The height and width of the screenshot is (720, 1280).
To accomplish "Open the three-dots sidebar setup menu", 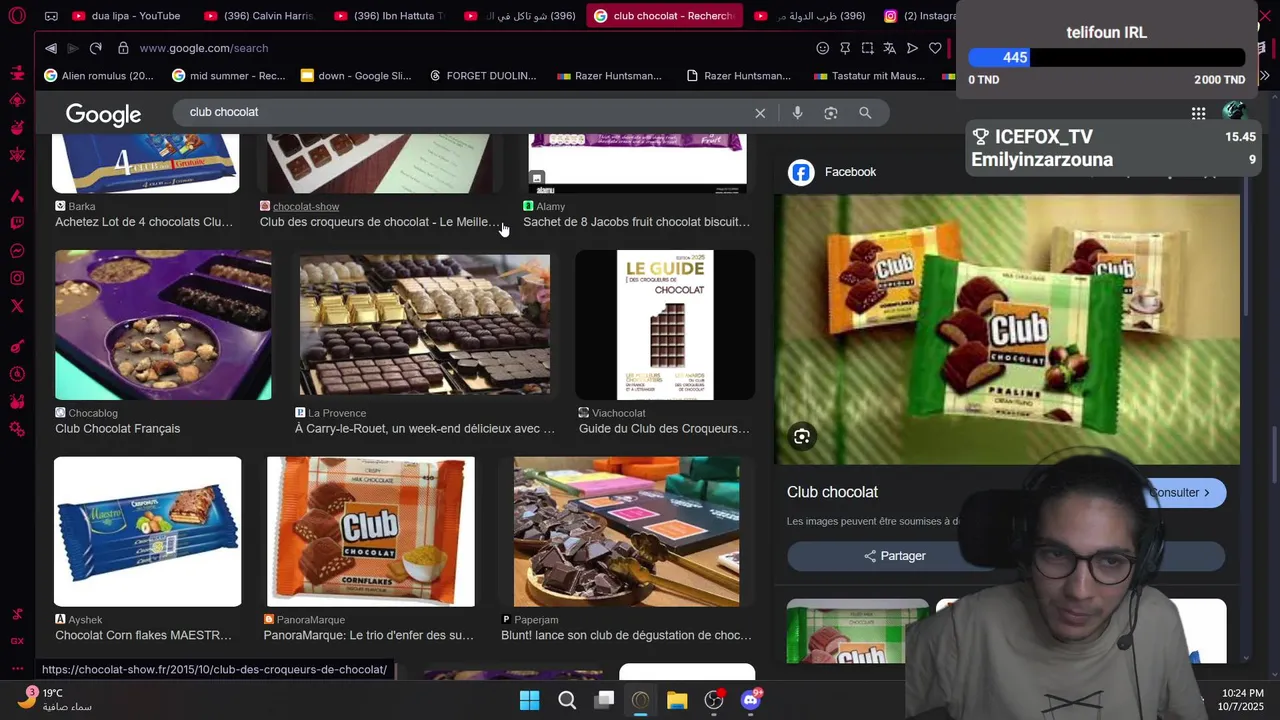I will 17,668.
